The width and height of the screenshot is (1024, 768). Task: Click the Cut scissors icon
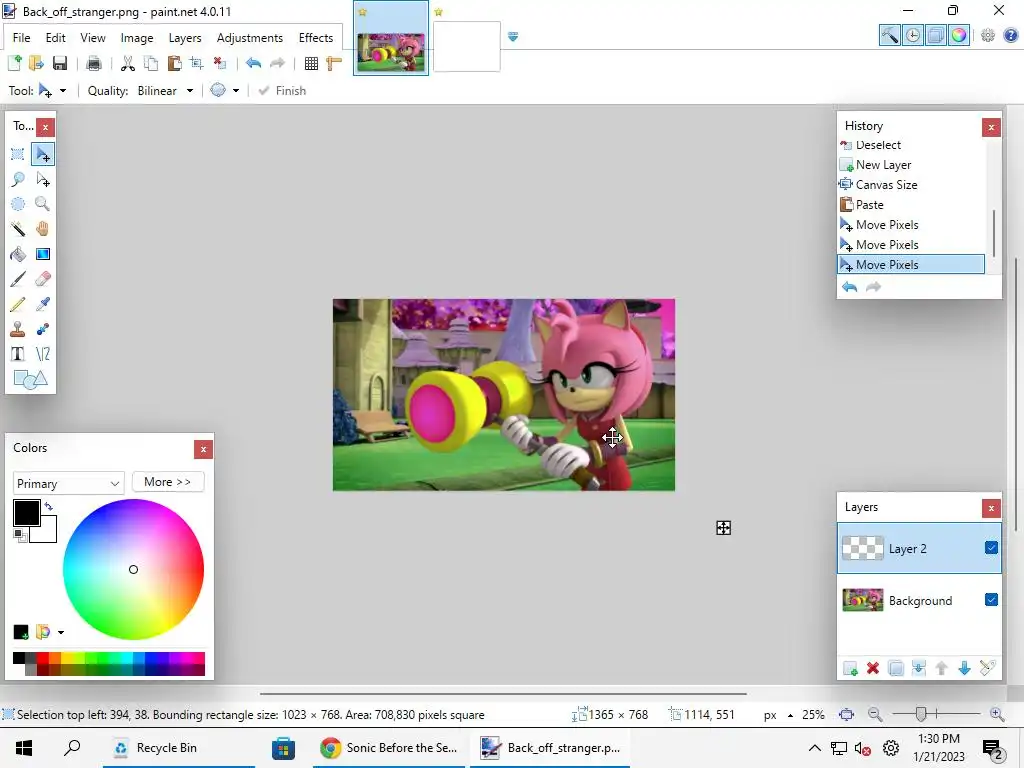(127, 63)
